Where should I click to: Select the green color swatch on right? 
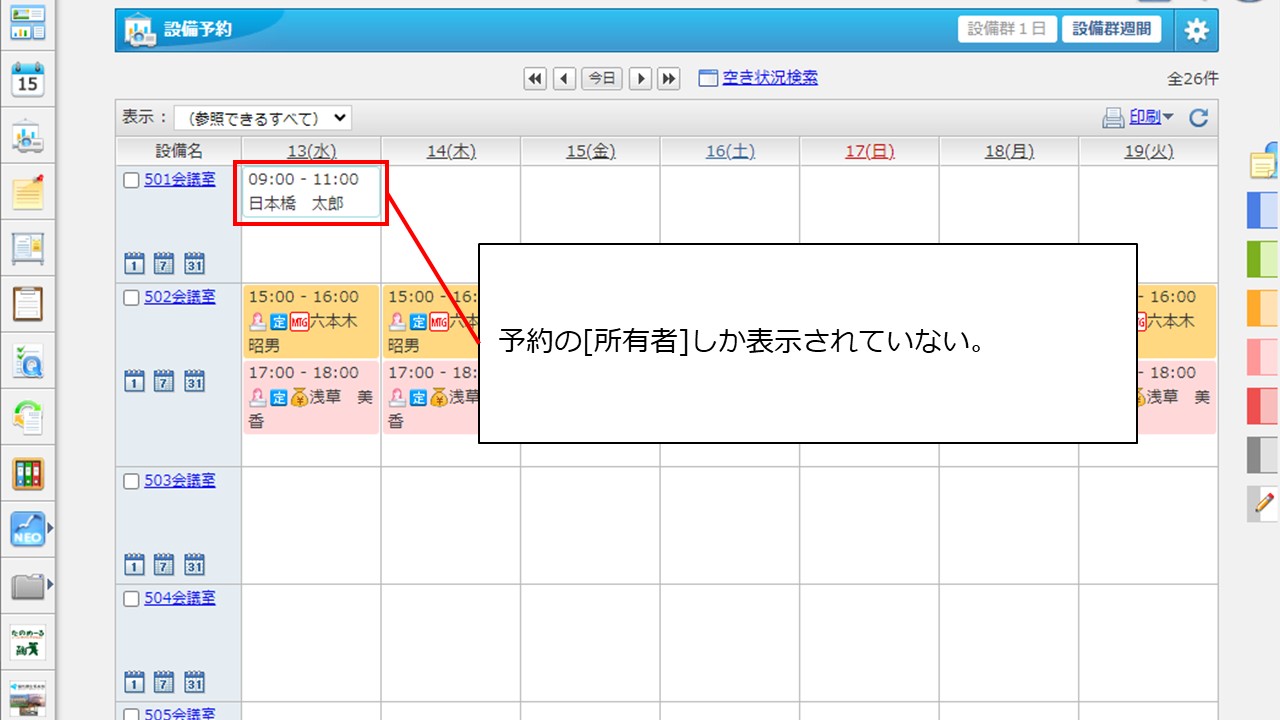click(1262, 259)
